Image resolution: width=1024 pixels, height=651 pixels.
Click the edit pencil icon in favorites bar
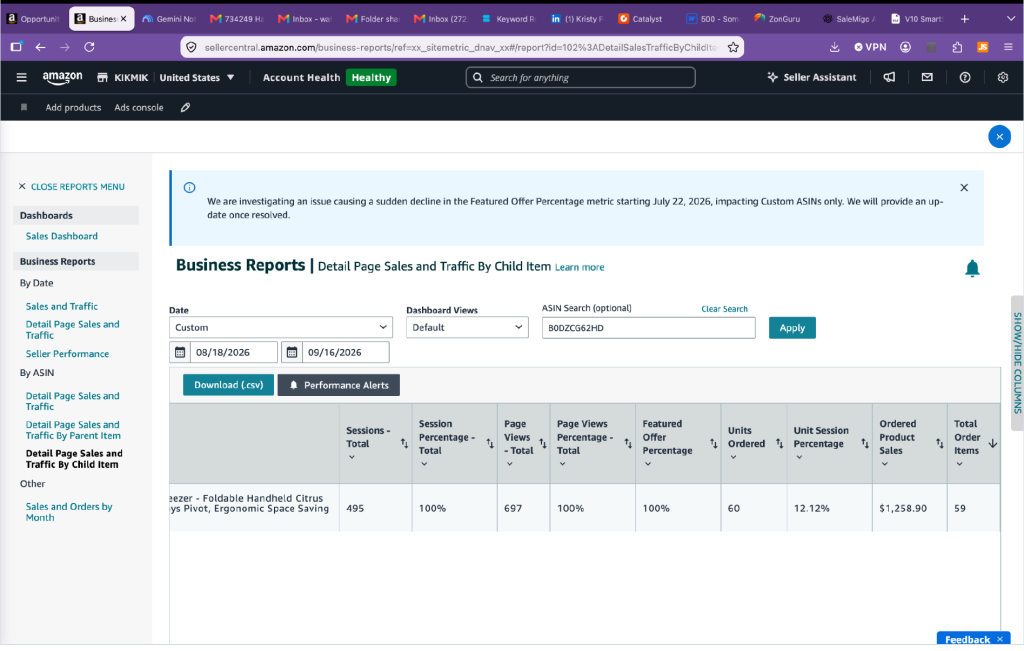185,107
